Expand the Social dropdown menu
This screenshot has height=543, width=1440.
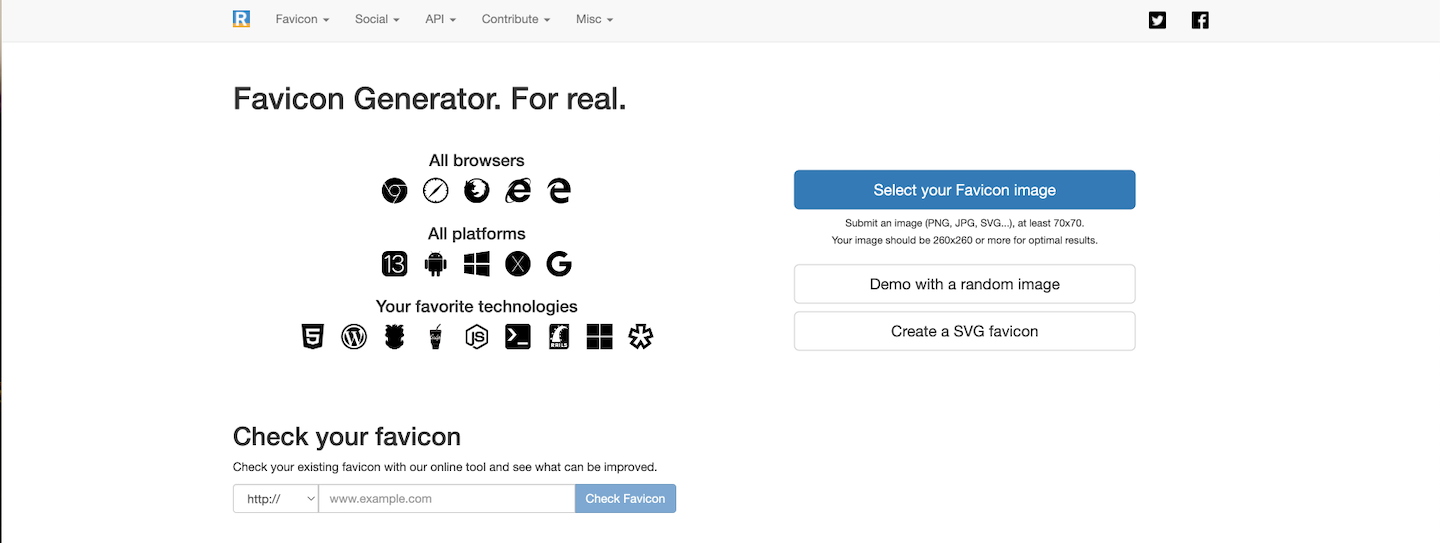(377, 19)
